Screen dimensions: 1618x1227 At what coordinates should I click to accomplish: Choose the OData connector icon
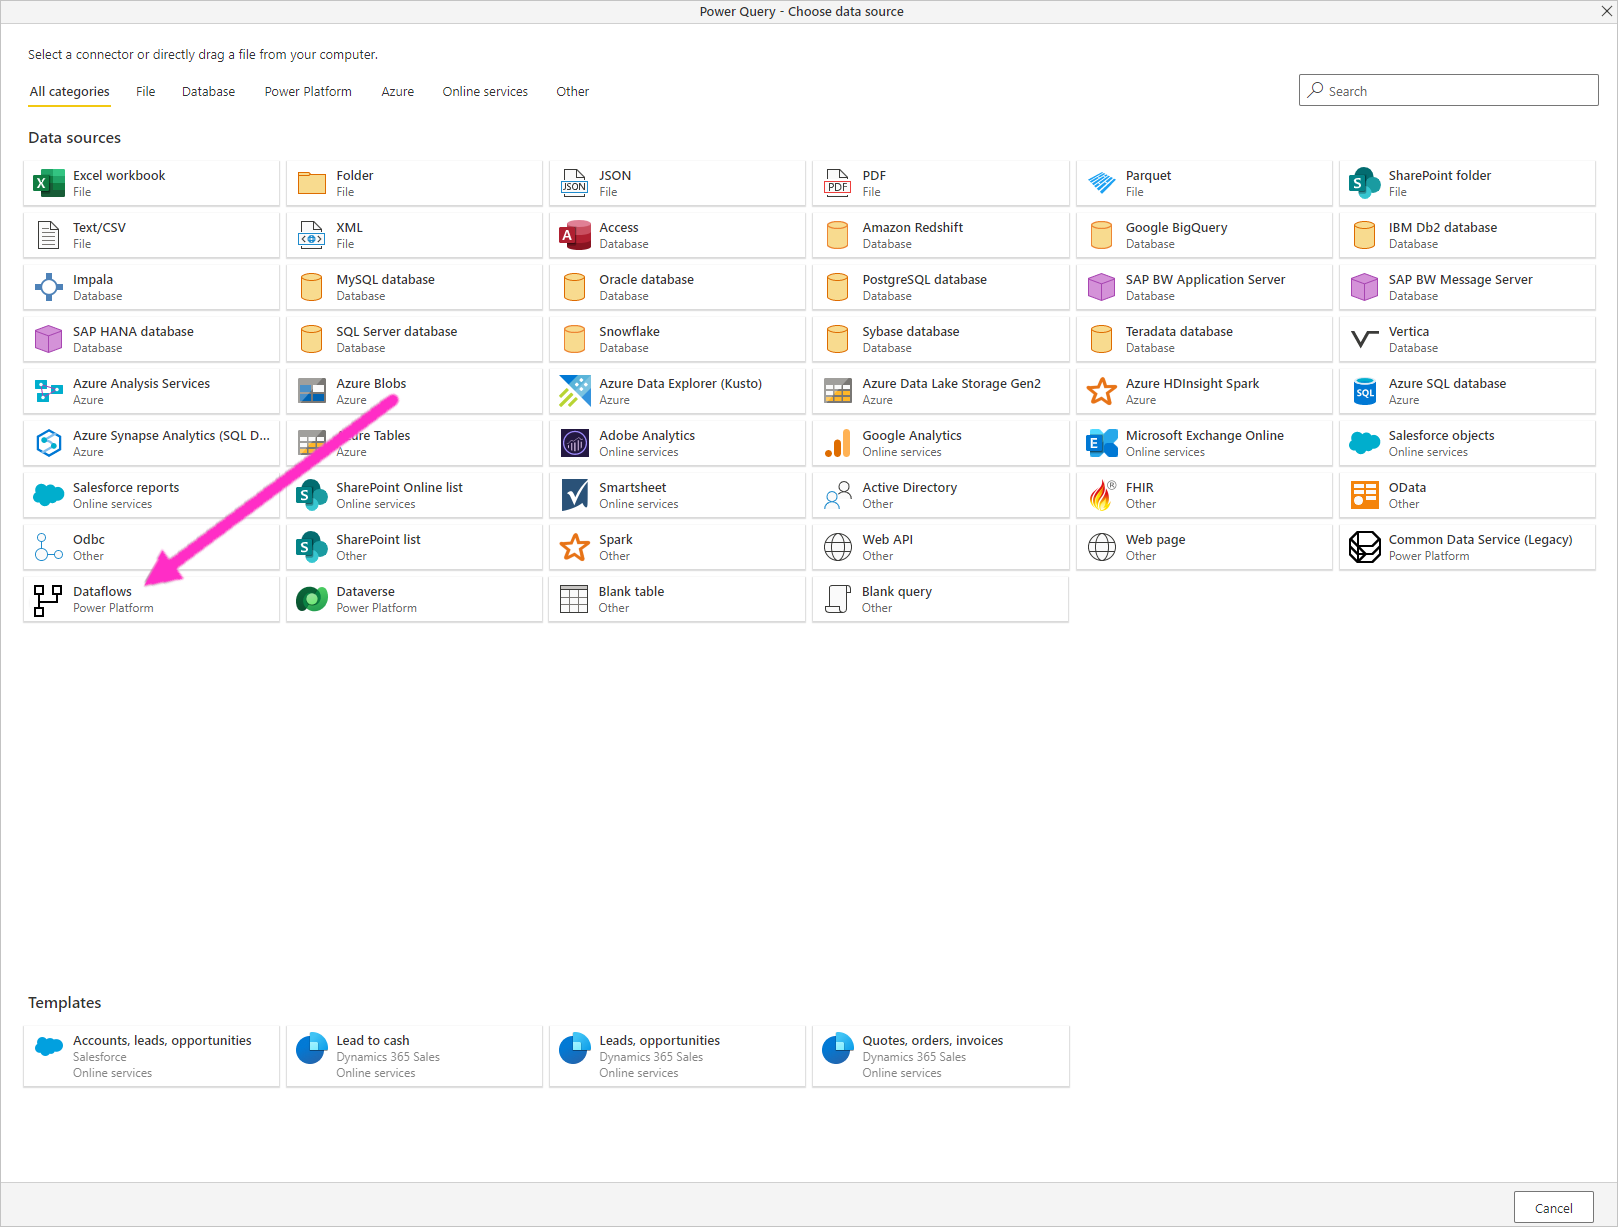point(1364,495)
